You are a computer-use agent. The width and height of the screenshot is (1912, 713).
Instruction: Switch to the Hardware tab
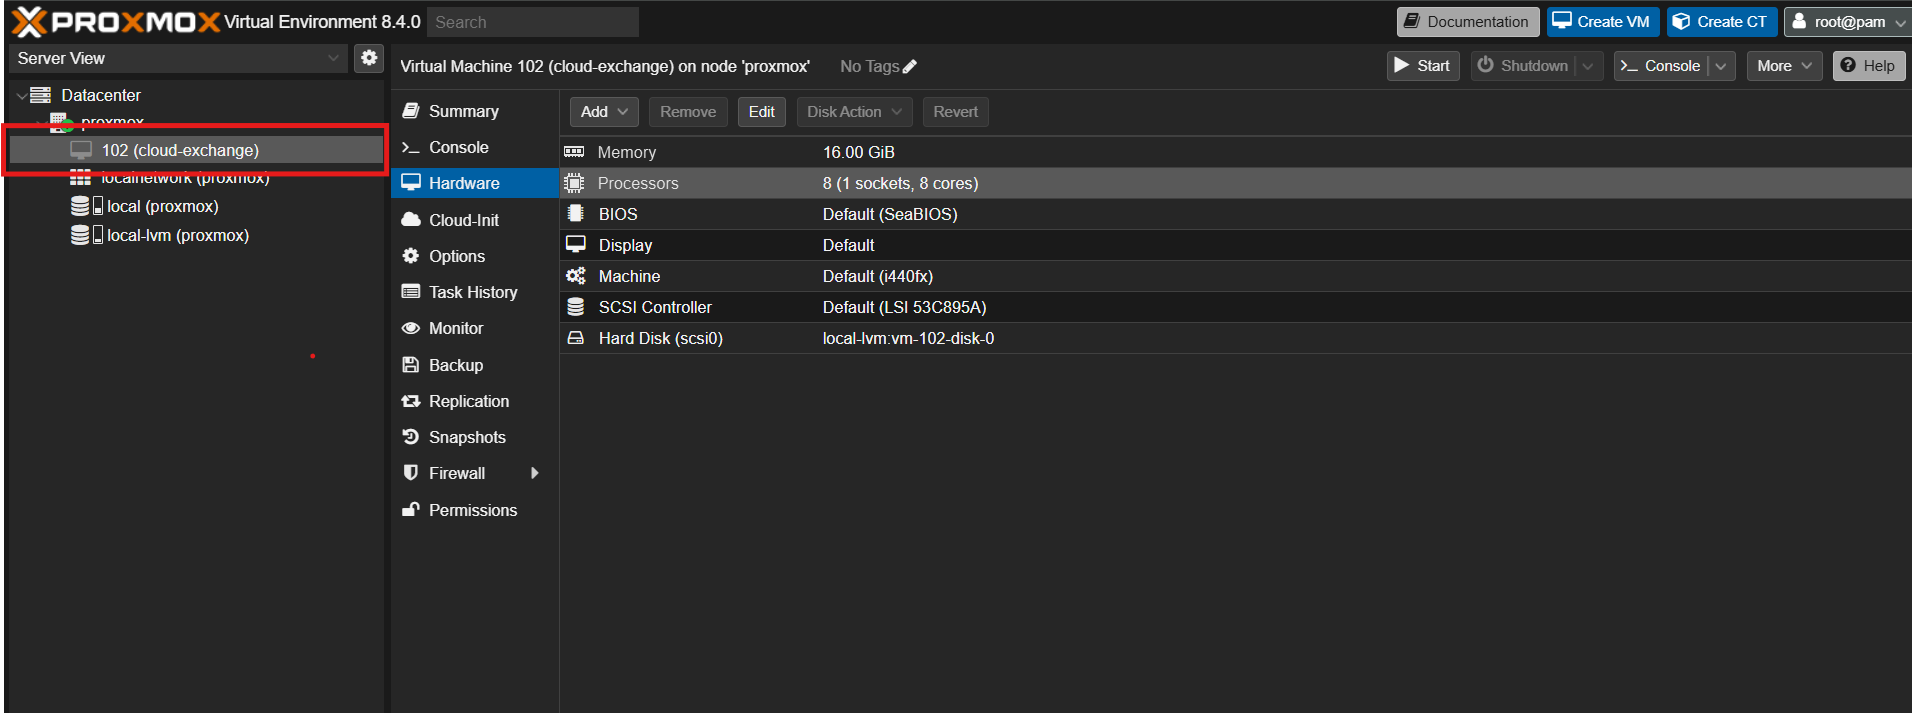coord(475,183)
